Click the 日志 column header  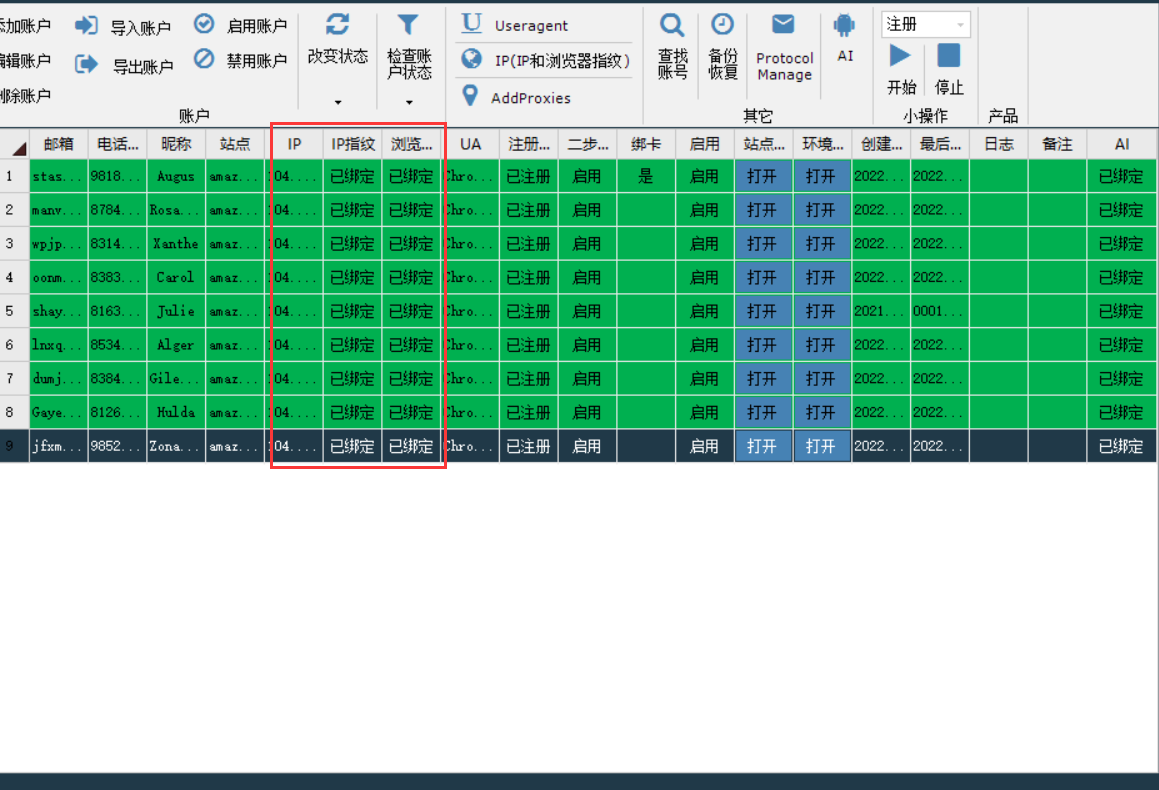click(x=999, y=144)
